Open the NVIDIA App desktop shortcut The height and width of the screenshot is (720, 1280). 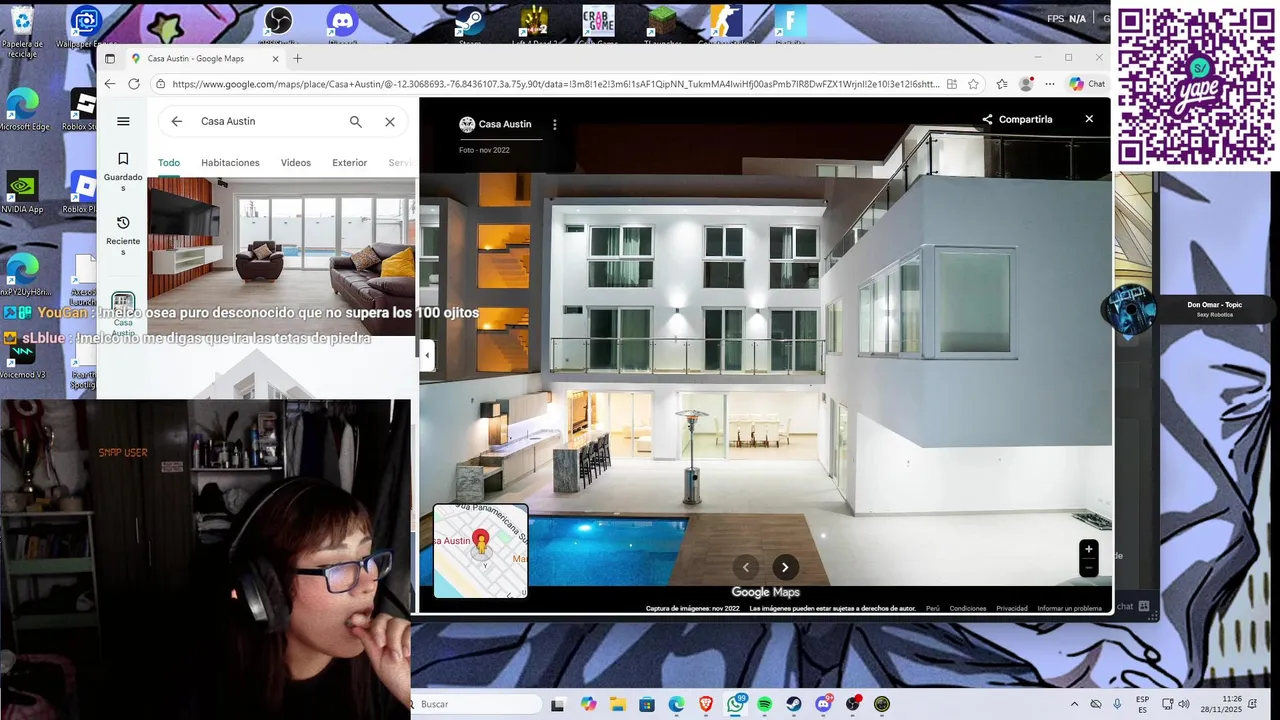tap(22, 192)
